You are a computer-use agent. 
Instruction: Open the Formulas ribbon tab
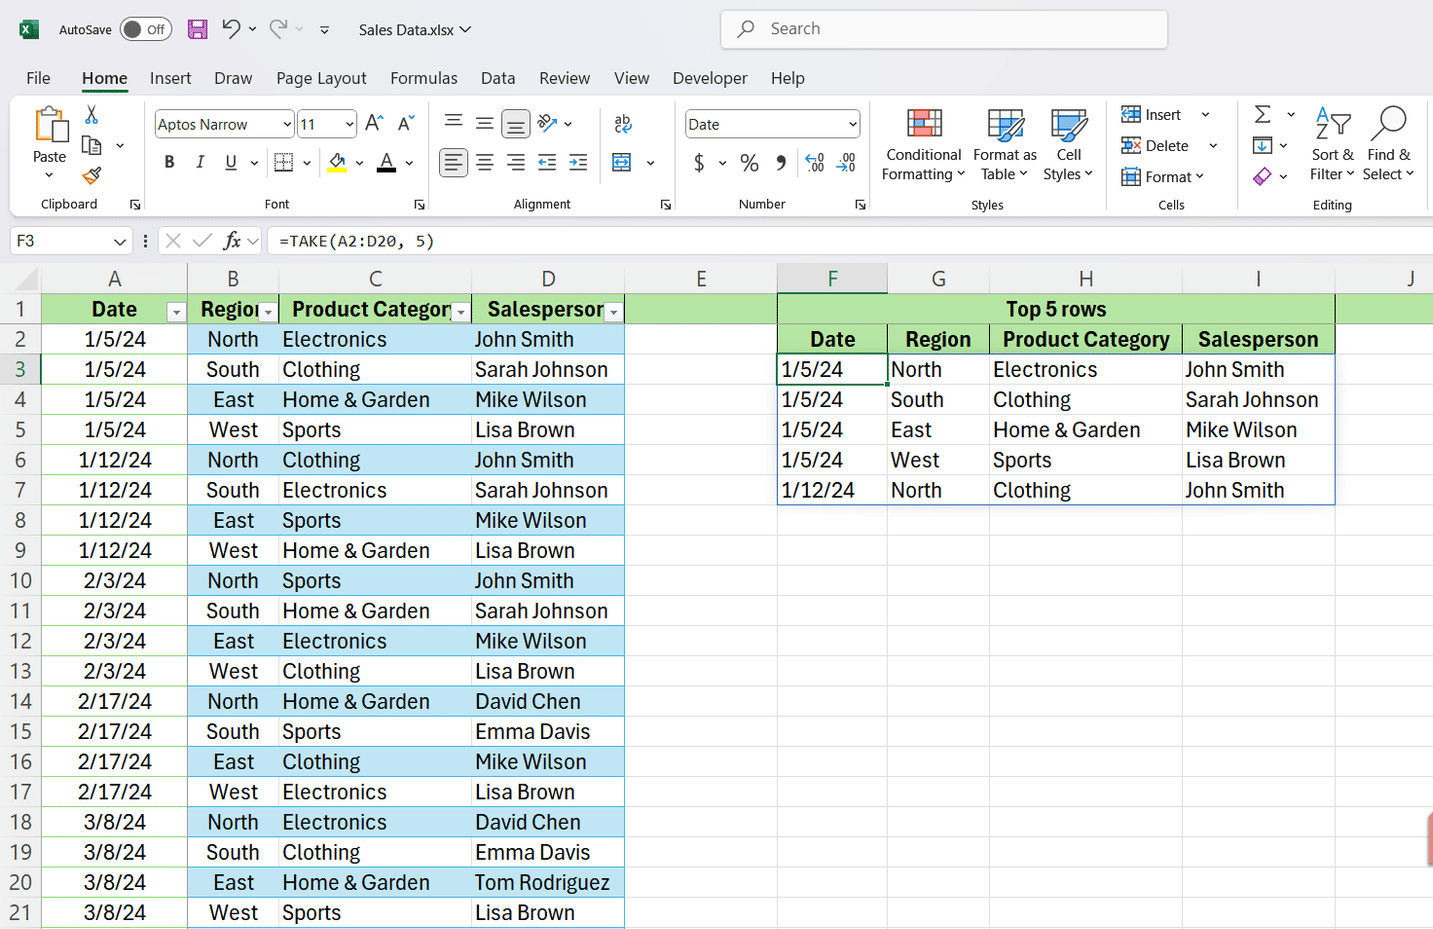pos(424,78)
